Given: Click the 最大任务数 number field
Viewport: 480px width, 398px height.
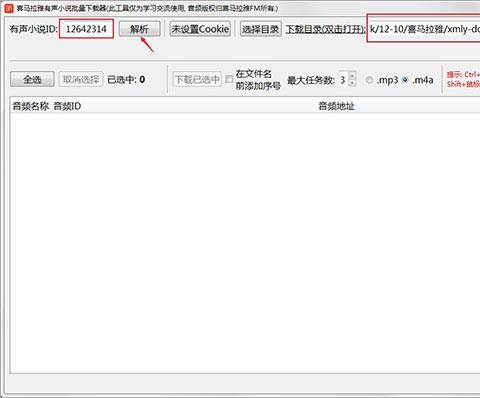Looking at the screenshot, I should point(343,79).
